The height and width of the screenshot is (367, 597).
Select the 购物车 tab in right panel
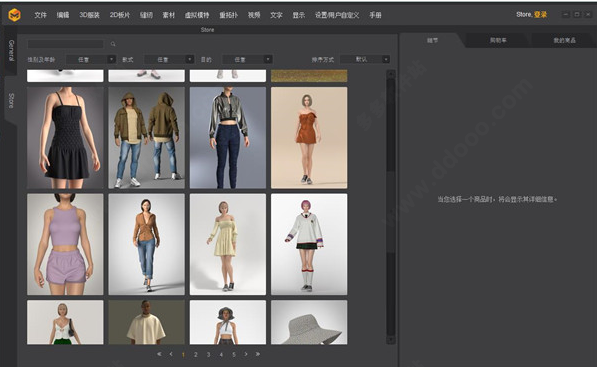point(498,40)
